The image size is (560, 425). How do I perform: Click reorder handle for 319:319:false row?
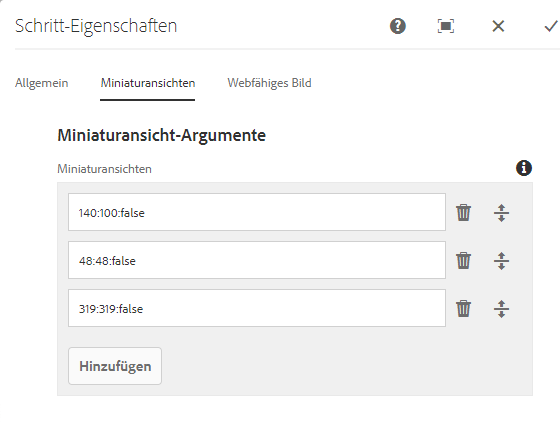[x=501, y=309]
